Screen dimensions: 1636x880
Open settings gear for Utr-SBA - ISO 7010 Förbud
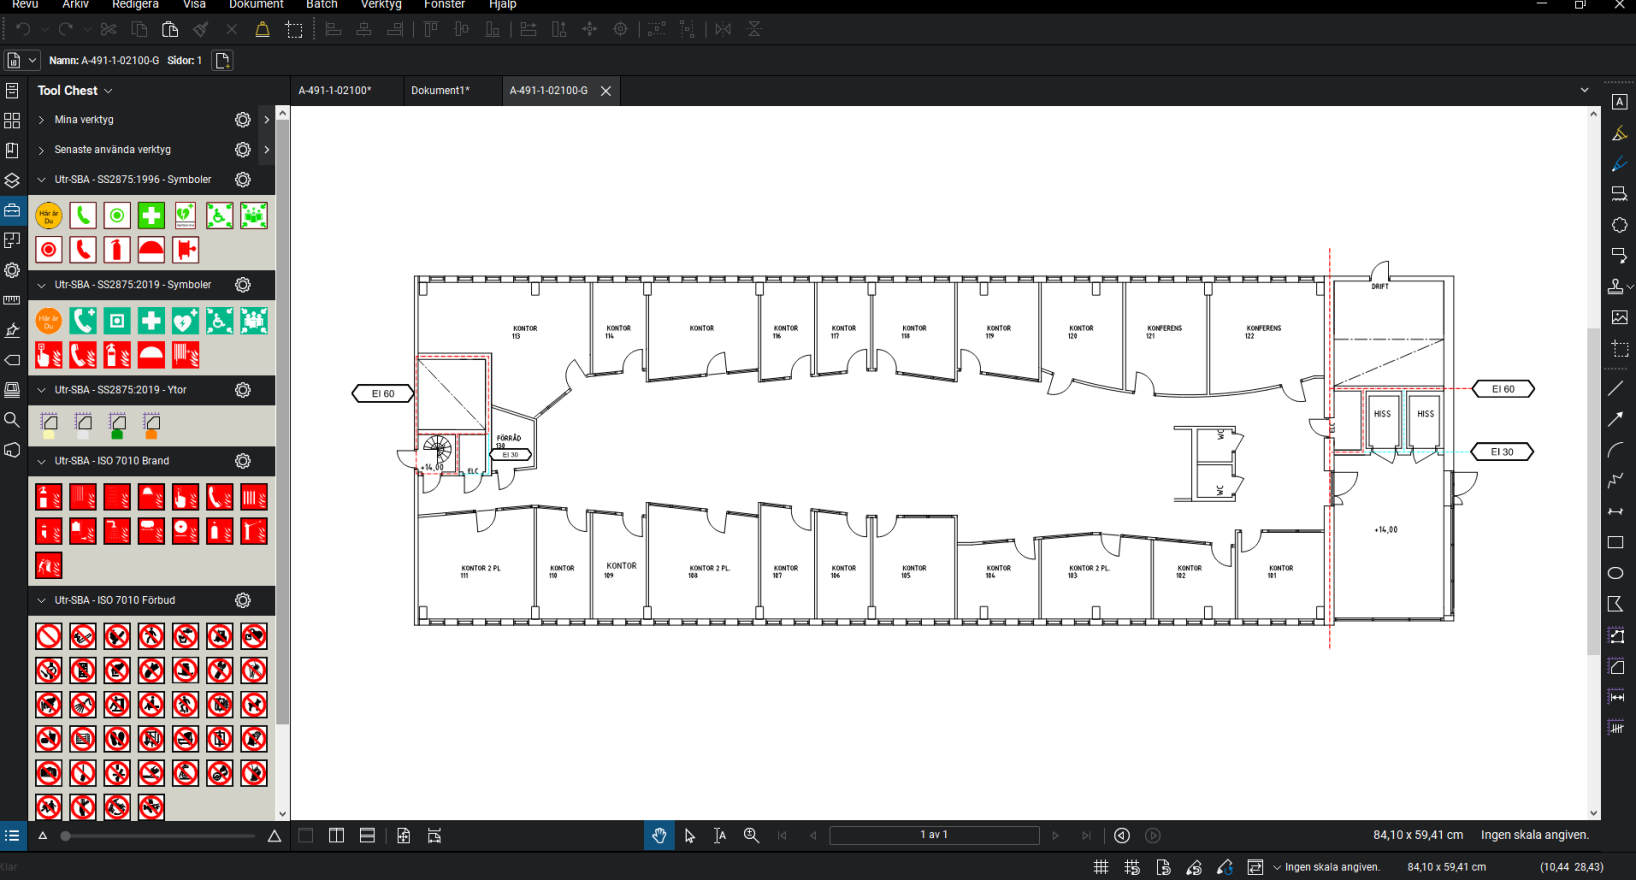pos(242,600)
